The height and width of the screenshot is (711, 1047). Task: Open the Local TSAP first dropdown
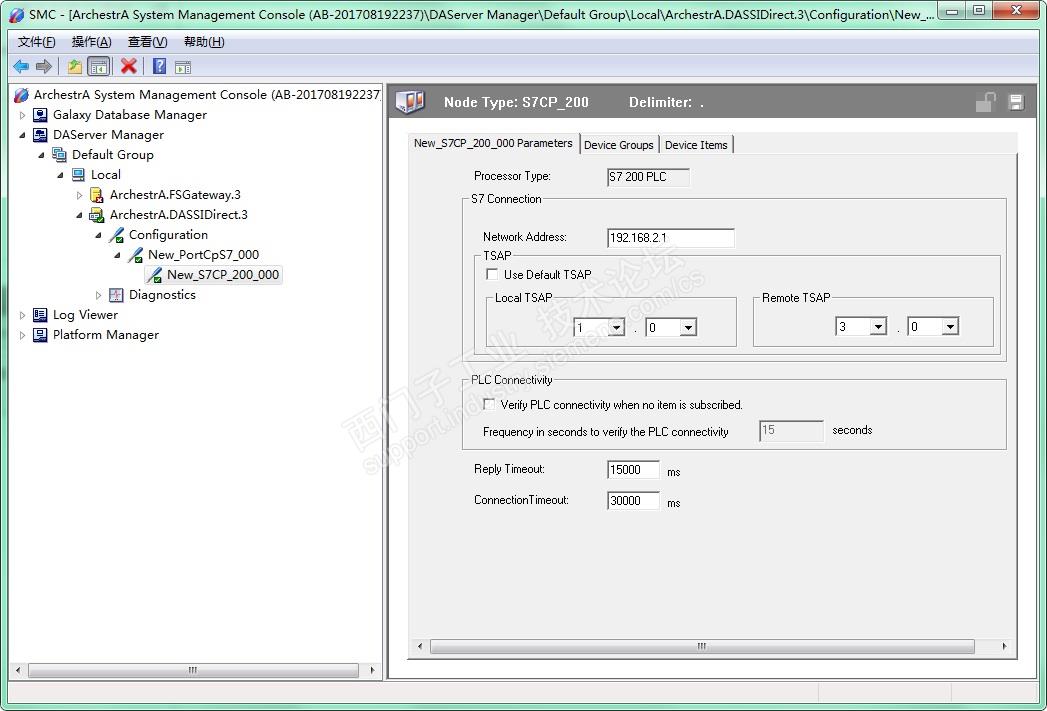(616, 327)
